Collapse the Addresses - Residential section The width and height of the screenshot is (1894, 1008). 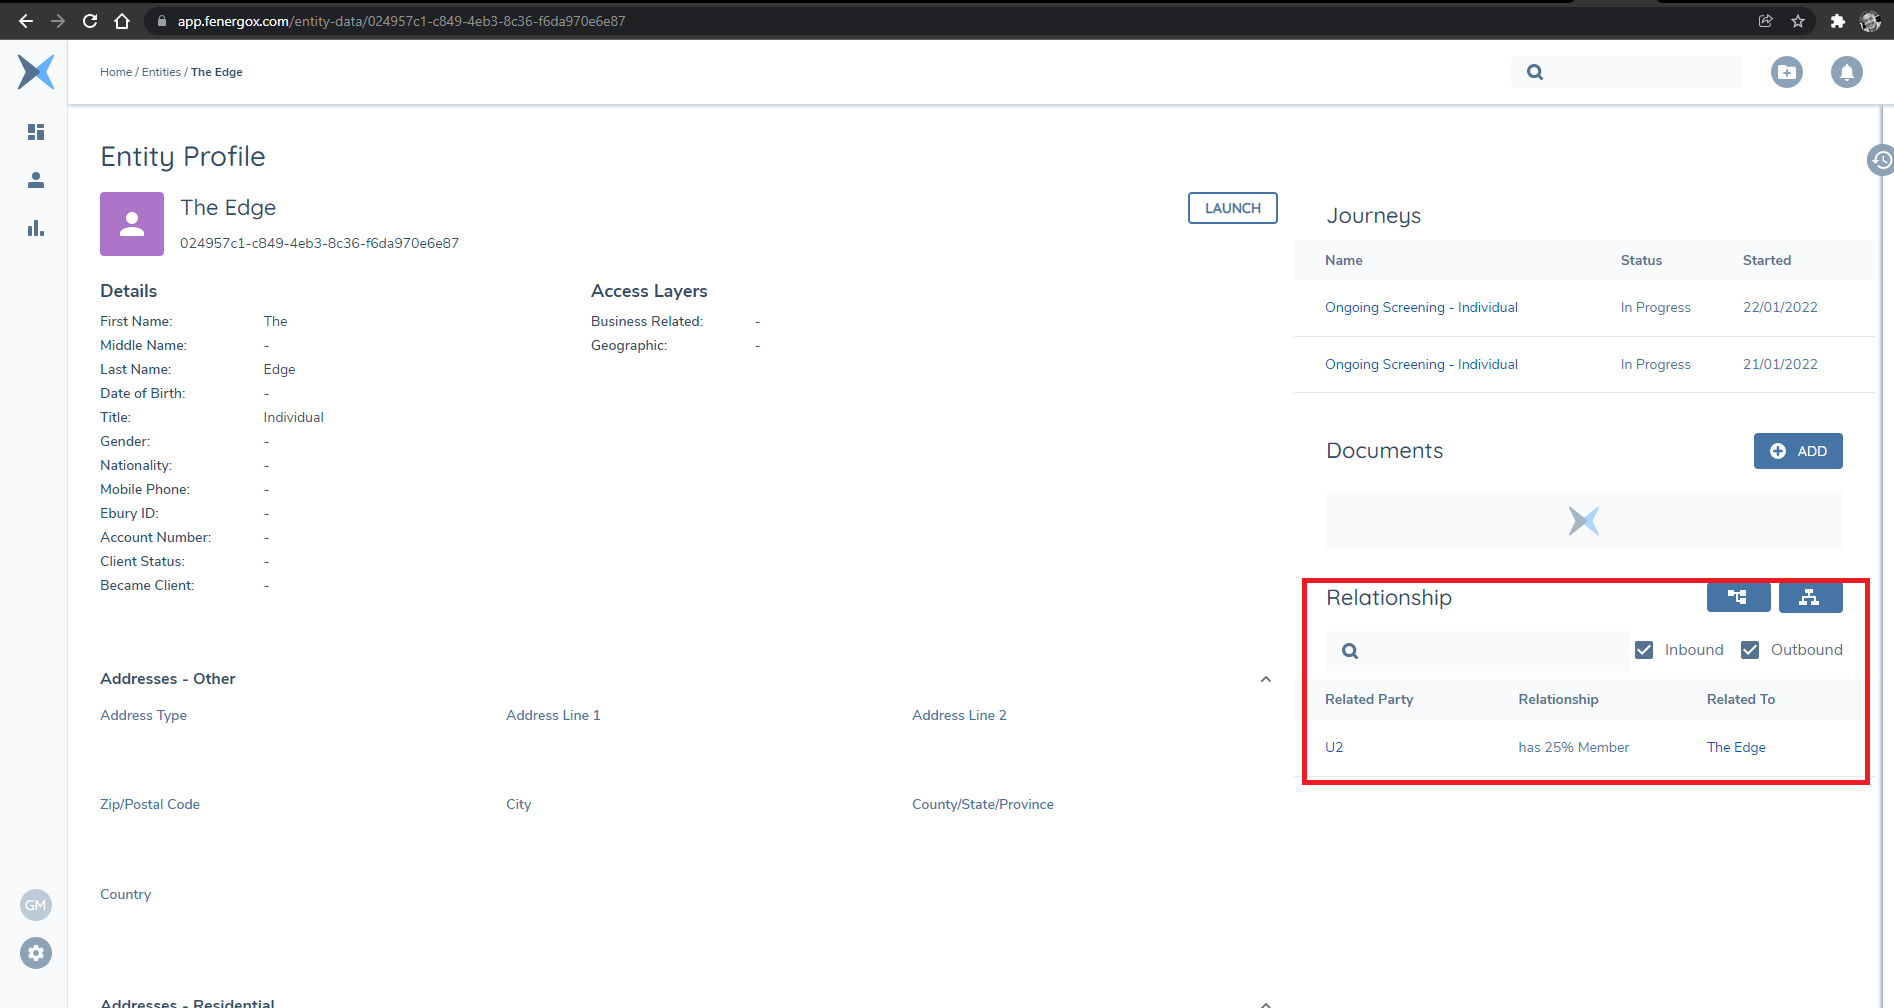[x=1265, y=1003]
